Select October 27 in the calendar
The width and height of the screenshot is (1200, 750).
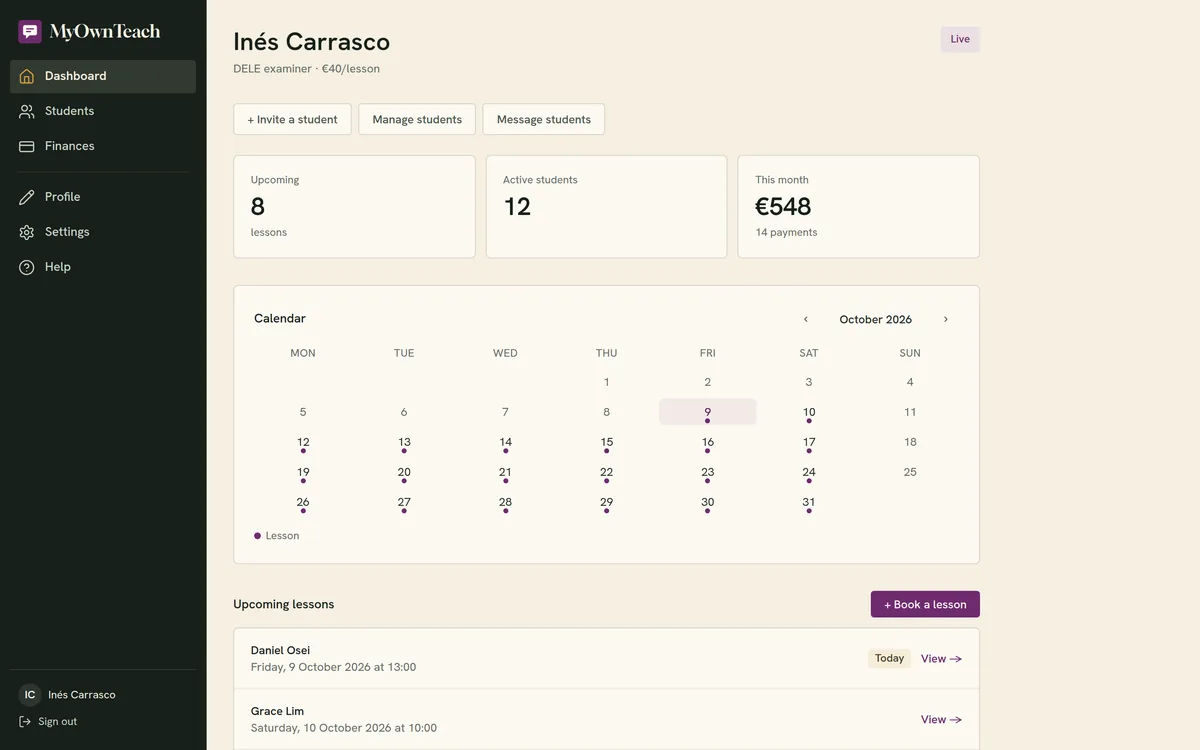(x=404, y=502)
